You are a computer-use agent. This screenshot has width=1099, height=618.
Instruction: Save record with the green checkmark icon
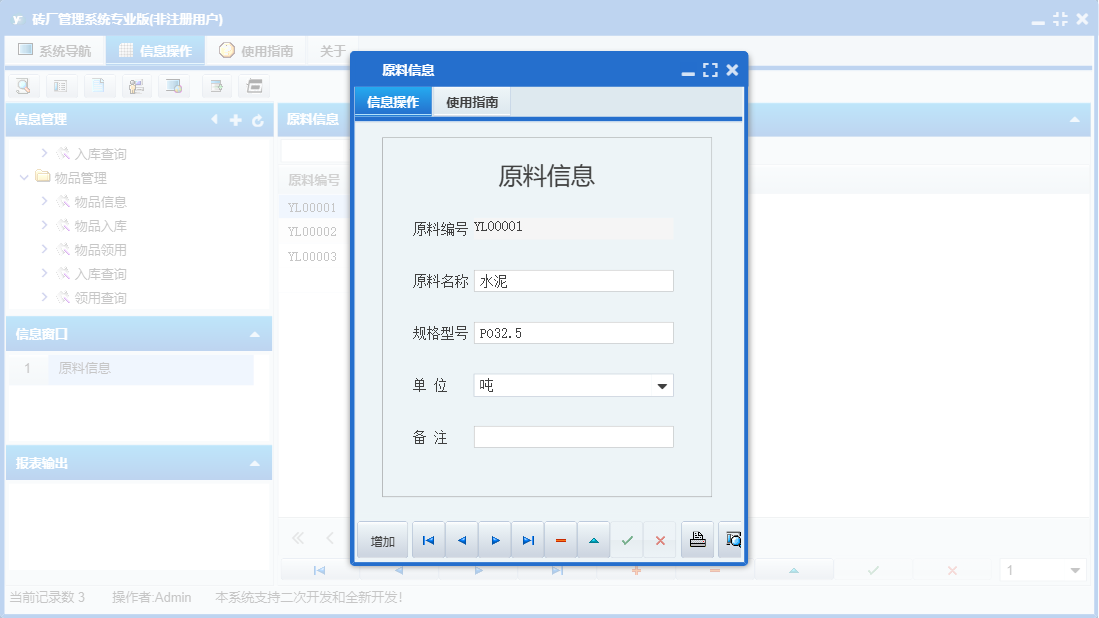[x=627, y=539]
